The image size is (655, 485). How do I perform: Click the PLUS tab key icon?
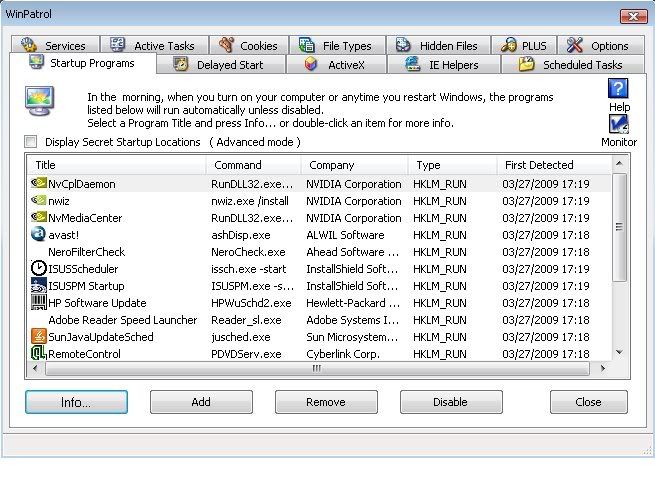tap(508, 45)
